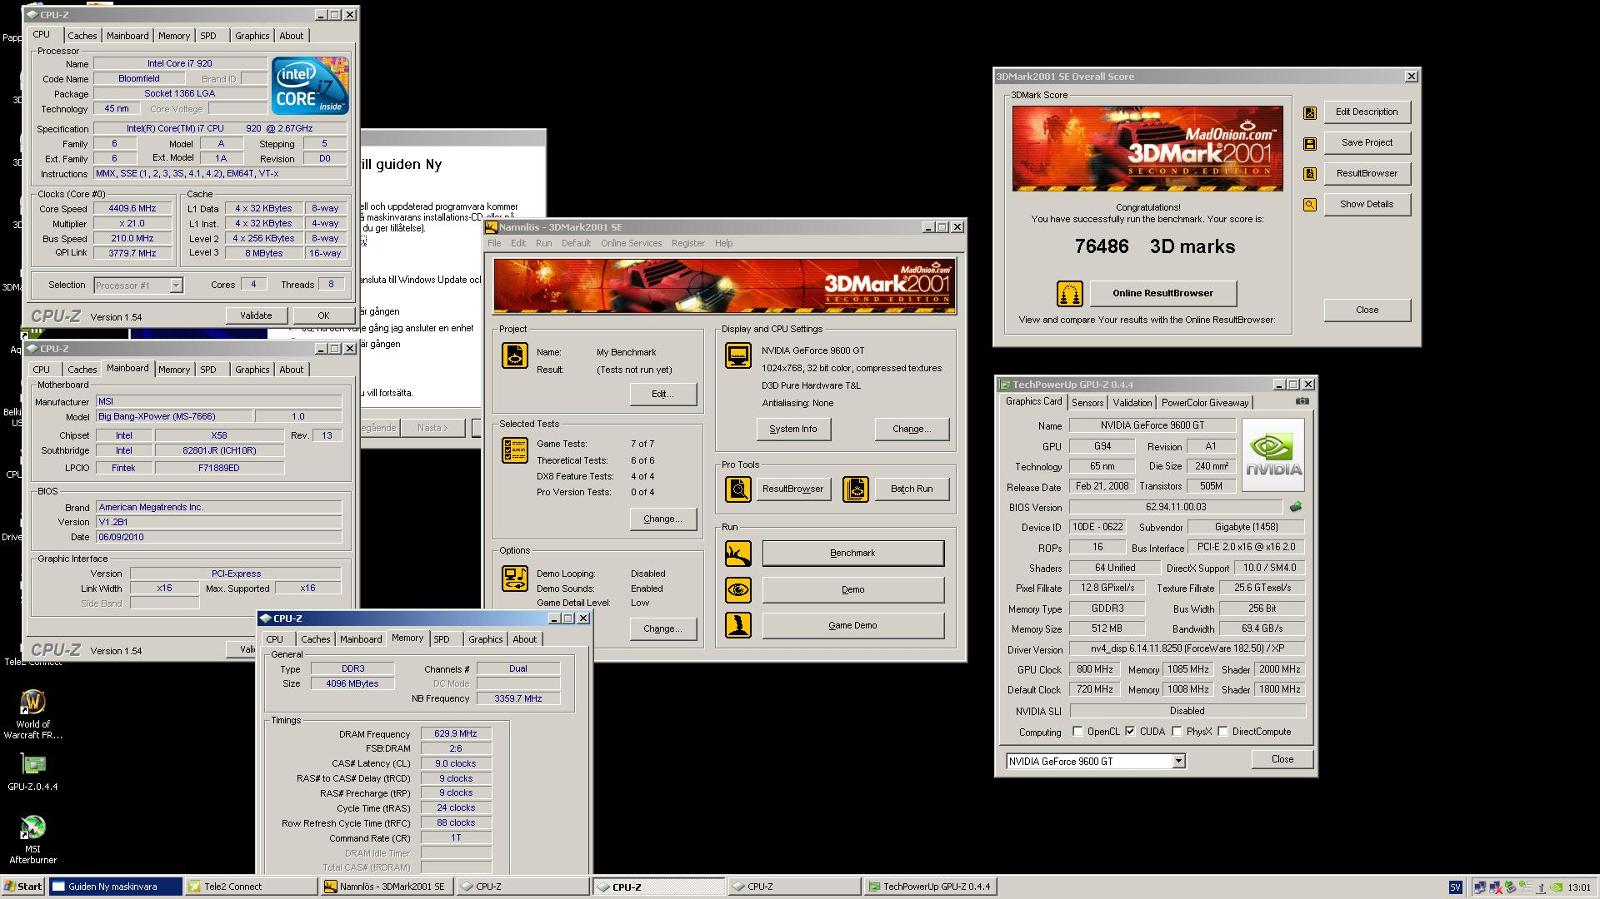The width and height of the screenshot is (1600, 899).
Task: Switch to Graphics tab in CPU-Z Mainboard window
Action: tap(252, 369)
